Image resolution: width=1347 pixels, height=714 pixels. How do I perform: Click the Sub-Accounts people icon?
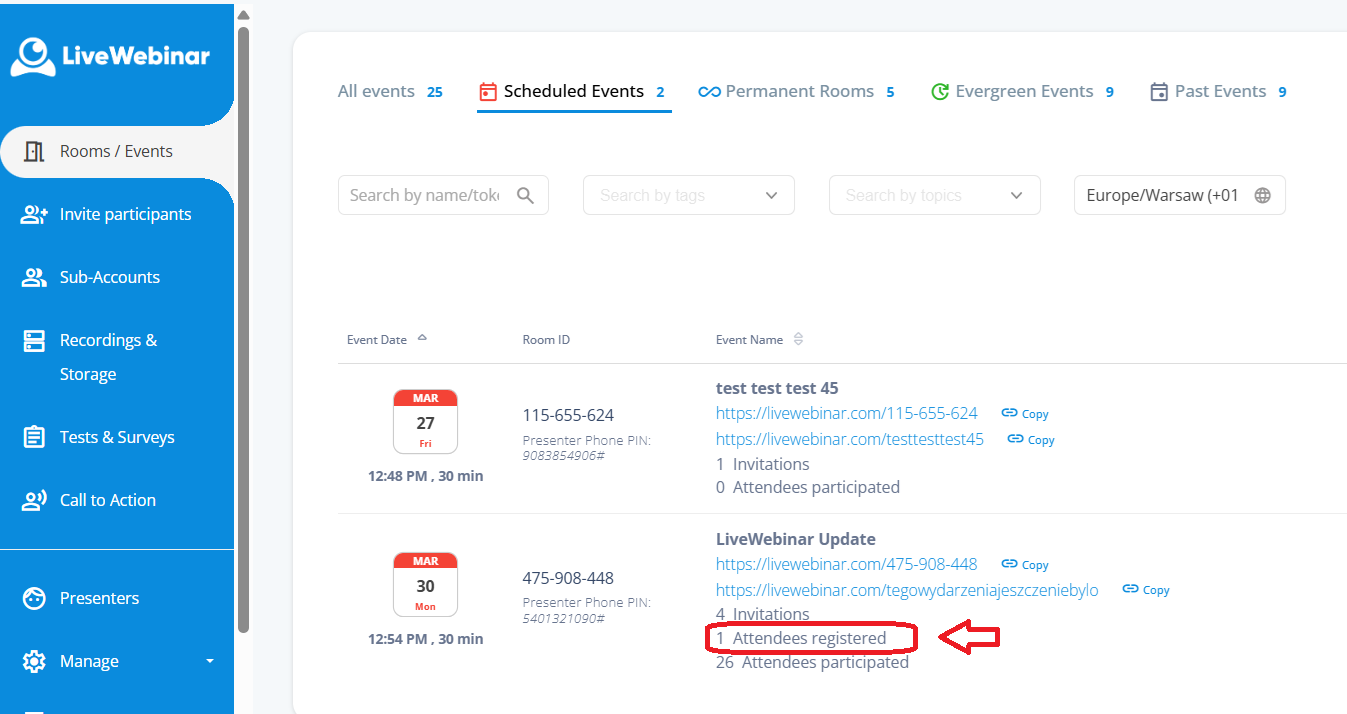pos(34,277)
